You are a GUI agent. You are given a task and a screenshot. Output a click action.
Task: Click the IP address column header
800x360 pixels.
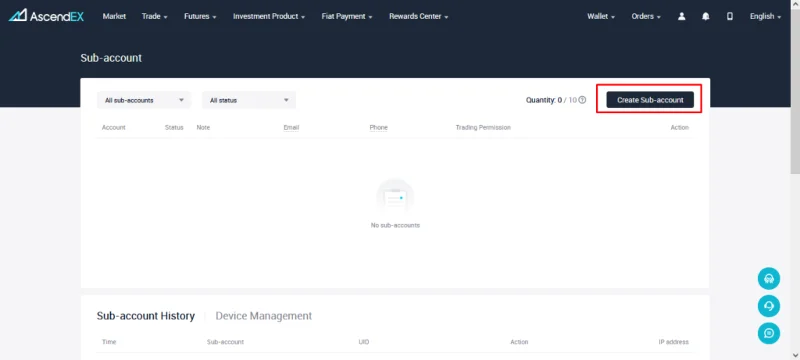click(x=673, y=342)
